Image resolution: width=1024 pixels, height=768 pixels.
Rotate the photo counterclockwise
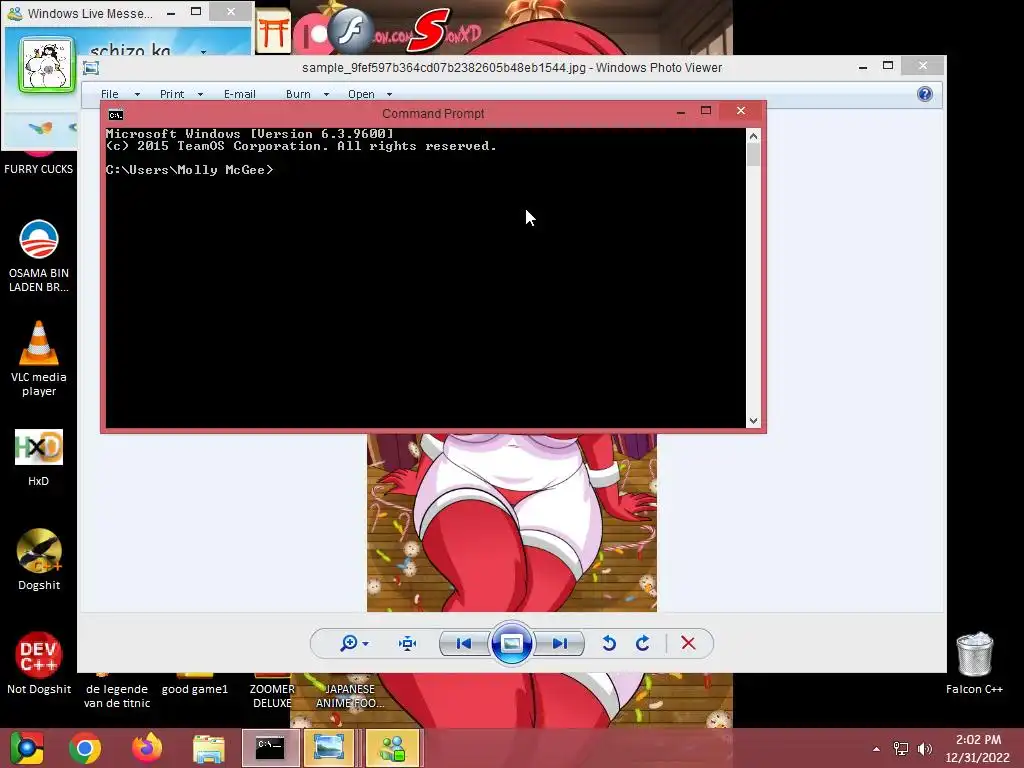609,643
